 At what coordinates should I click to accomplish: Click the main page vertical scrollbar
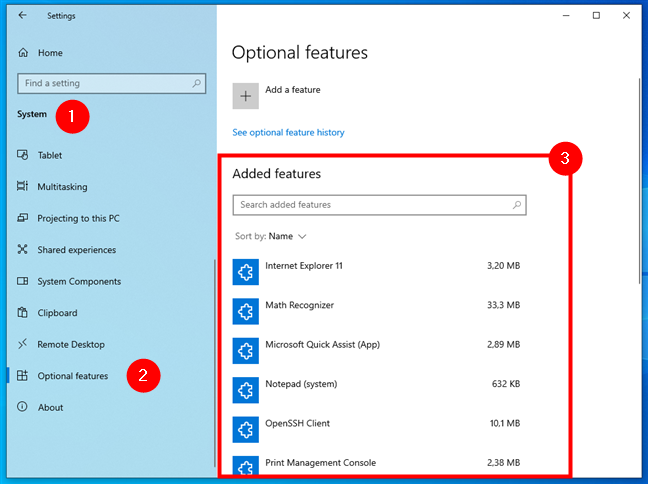[639, 181]
